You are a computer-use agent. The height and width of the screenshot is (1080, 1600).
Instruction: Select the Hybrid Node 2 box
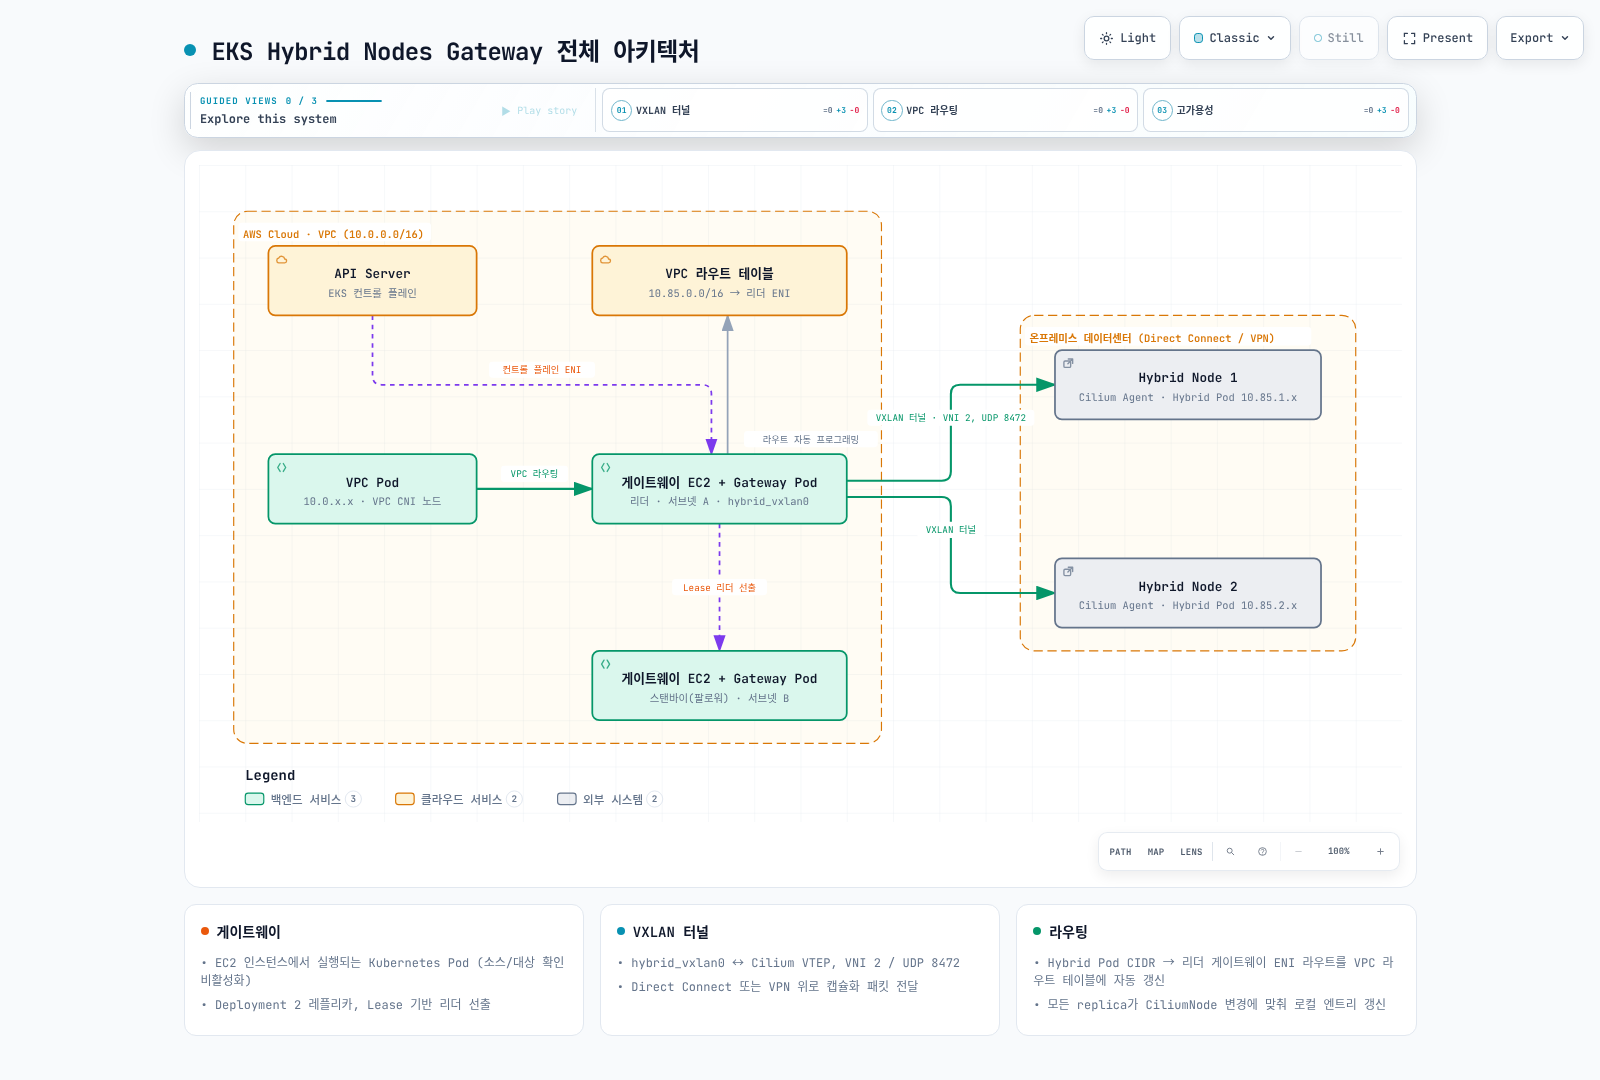[1188, 593]
